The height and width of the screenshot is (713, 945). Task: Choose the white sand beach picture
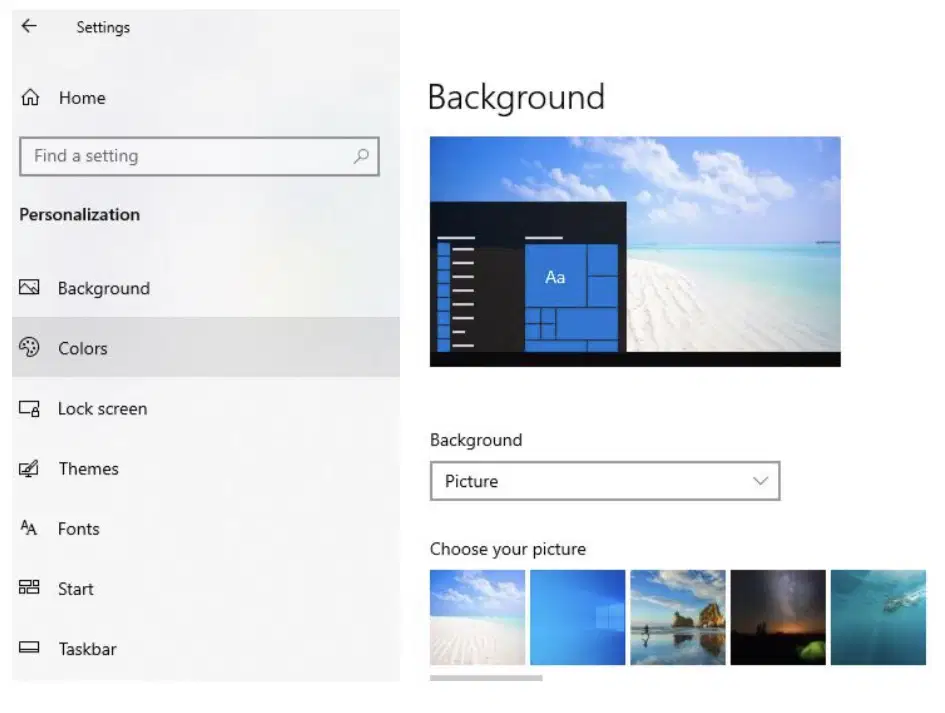[477, 617]
